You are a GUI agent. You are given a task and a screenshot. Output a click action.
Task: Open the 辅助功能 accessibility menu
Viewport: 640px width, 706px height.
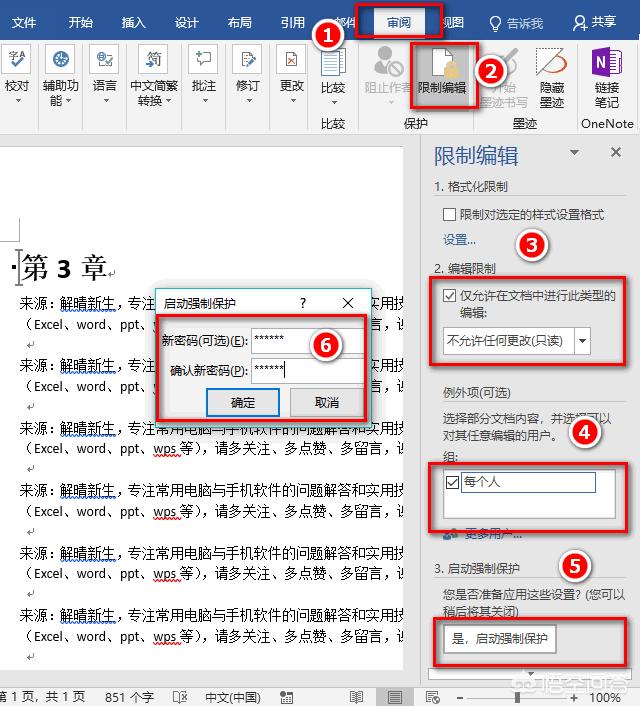coord(60,75)
